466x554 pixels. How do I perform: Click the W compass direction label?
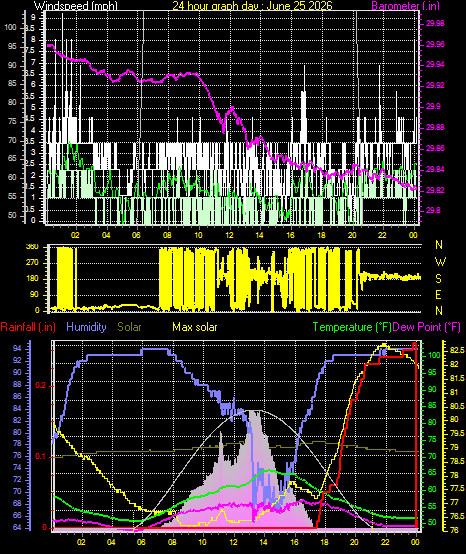pyautogui.click(x=440, y=262)
